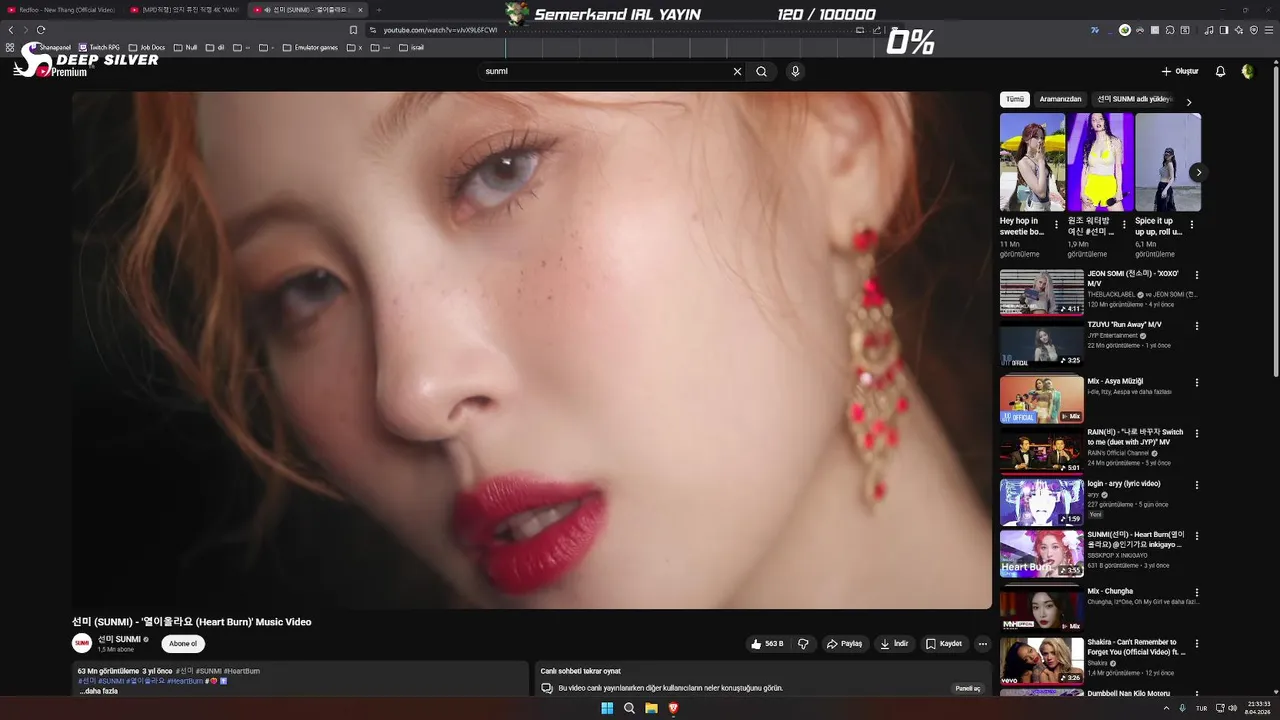The height and width of the screenshot is (720, 1280).
Task: Switch to Redfoo - New Thang tab
Action: (62, 10)
